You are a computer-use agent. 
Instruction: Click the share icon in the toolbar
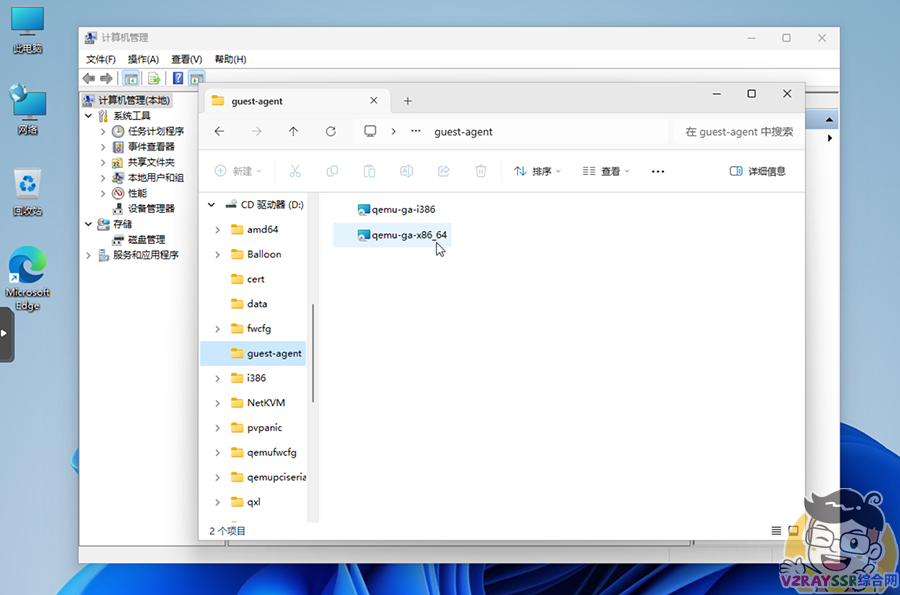click(443, 171)
